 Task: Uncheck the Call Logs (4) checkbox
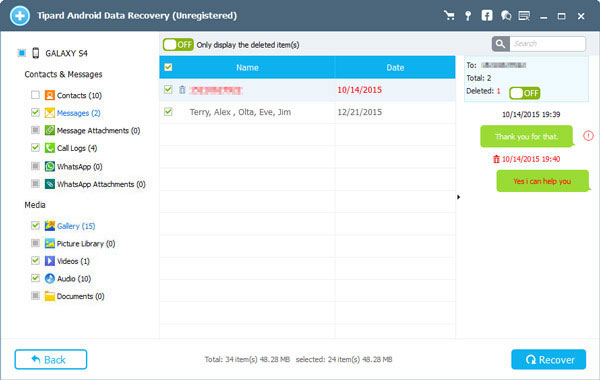click(35, 147)
